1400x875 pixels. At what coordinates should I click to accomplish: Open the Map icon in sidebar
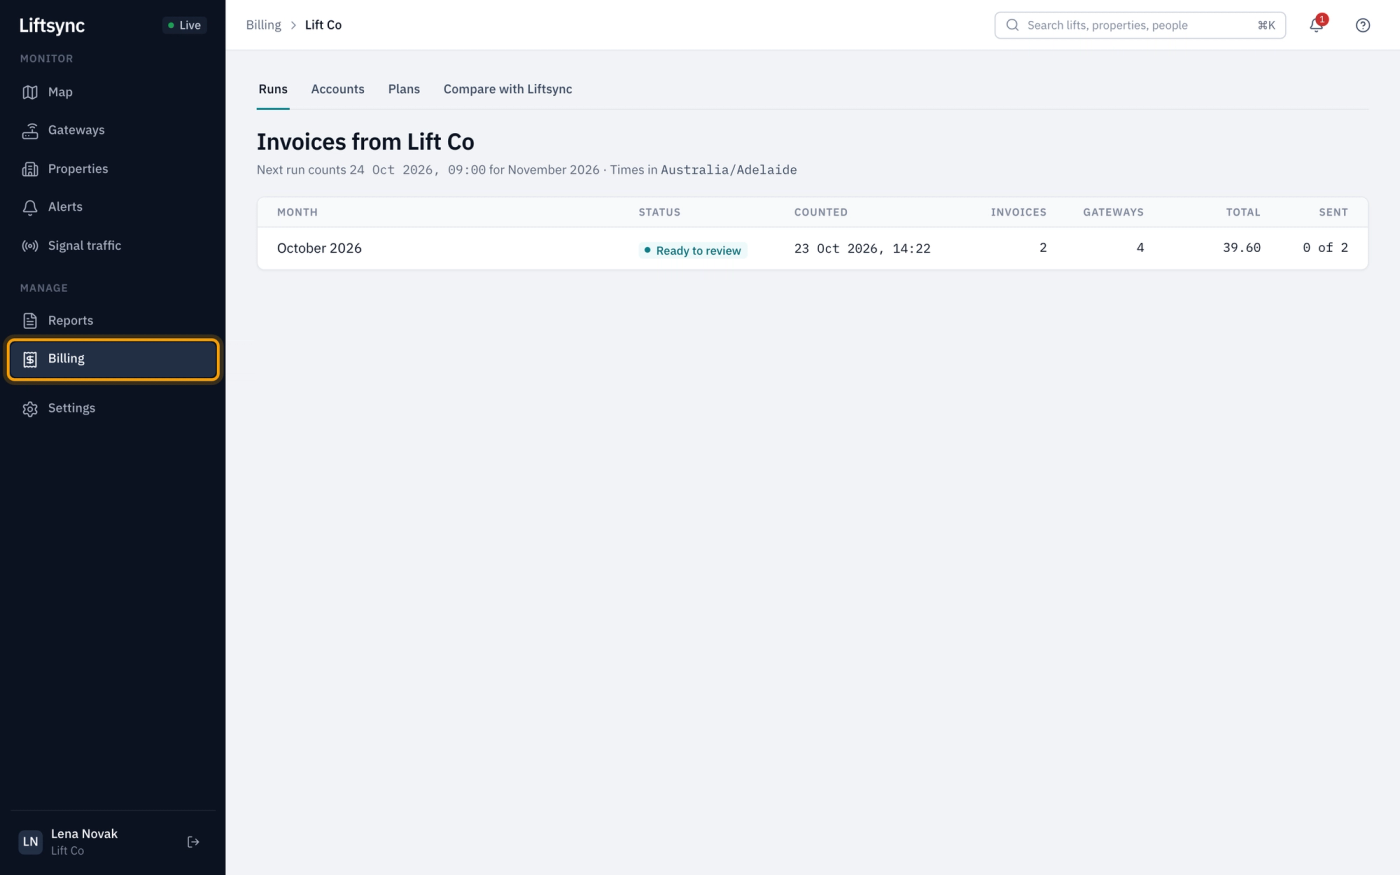(30, 92)
